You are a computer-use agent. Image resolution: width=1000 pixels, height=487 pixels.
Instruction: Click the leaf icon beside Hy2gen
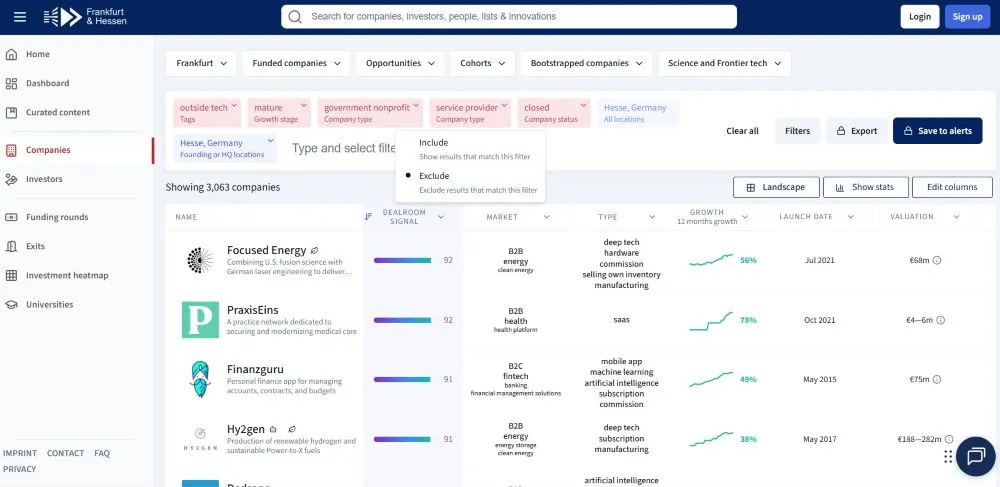pyautogui.click(x=292, y=430)
